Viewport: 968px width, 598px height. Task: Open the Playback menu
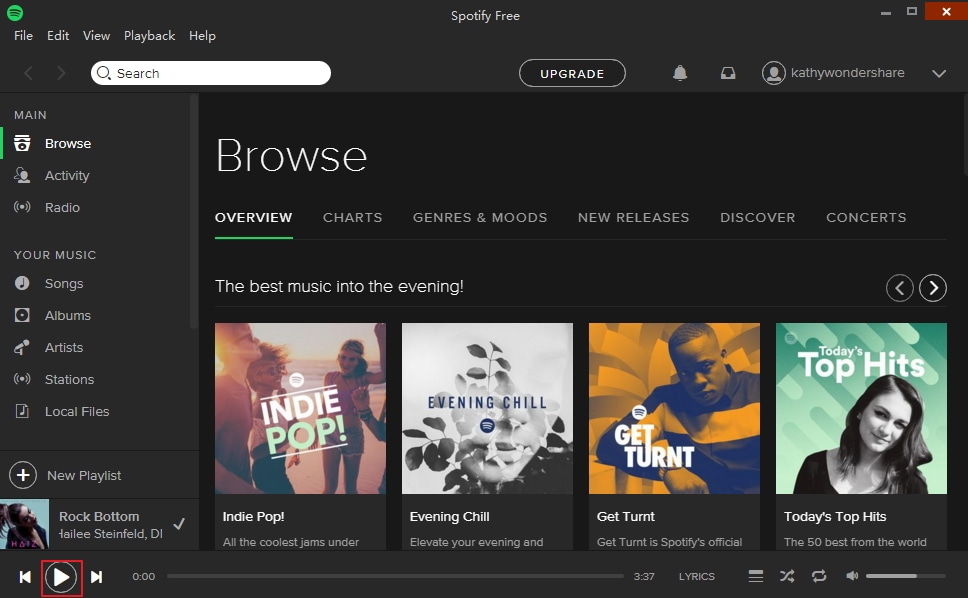coord(149,36)
